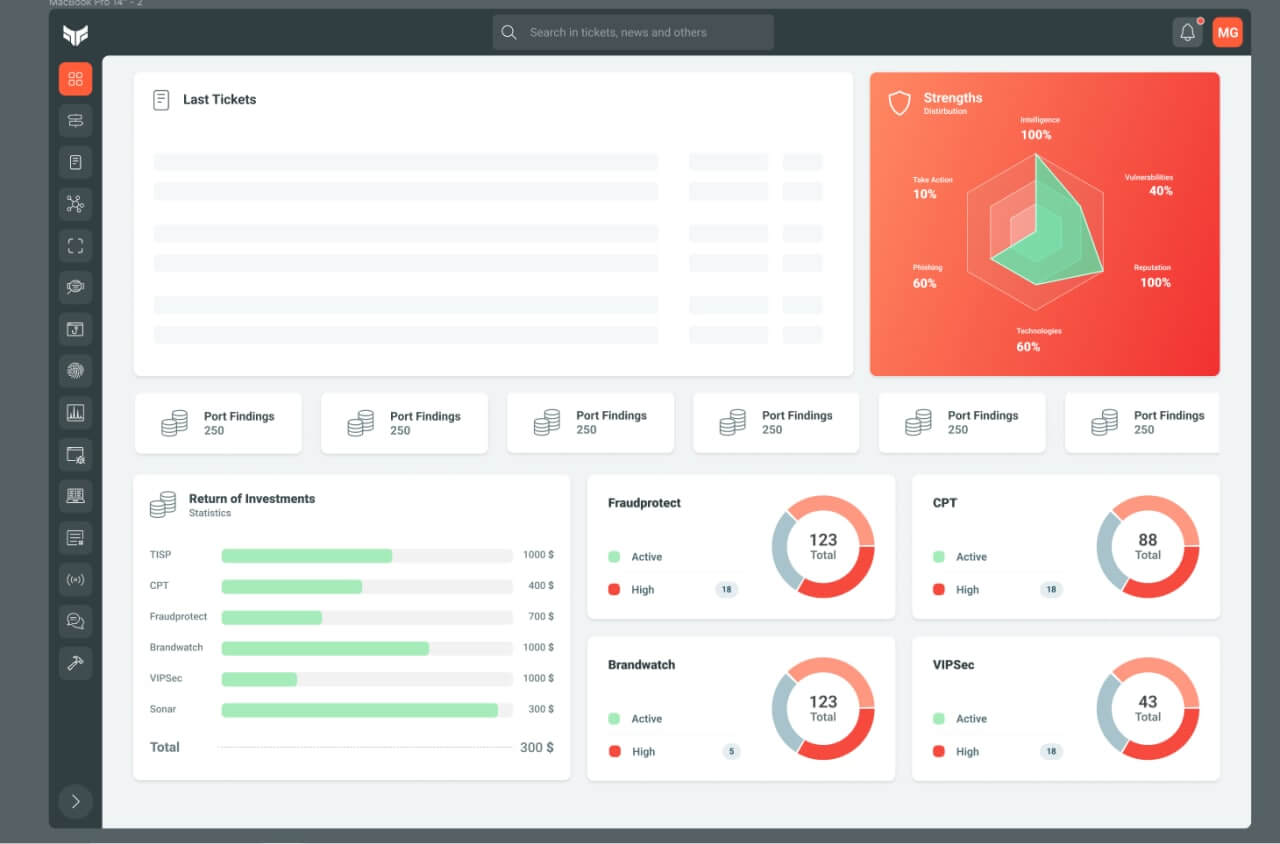Open the chat bubbles icon in sidebar

(x=75, y=621)
